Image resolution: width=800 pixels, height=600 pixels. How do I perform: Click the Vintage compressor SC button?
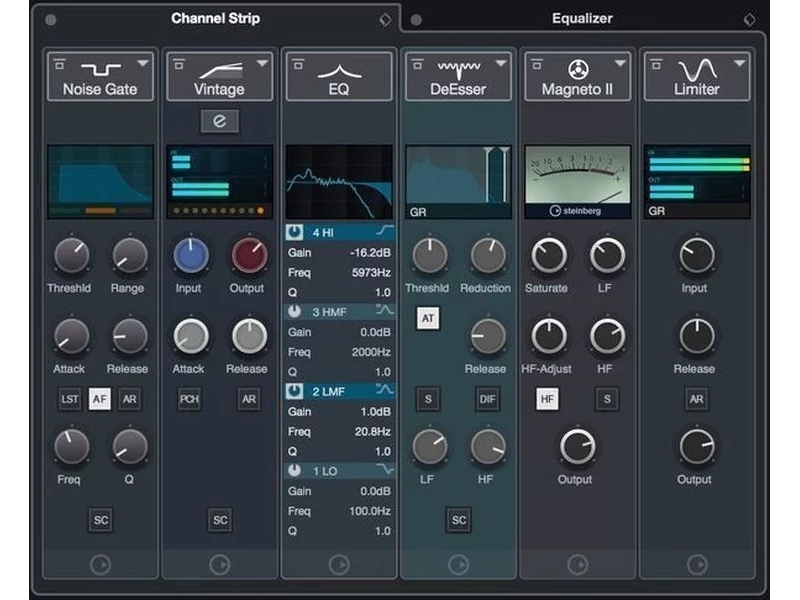pos(220,520)
